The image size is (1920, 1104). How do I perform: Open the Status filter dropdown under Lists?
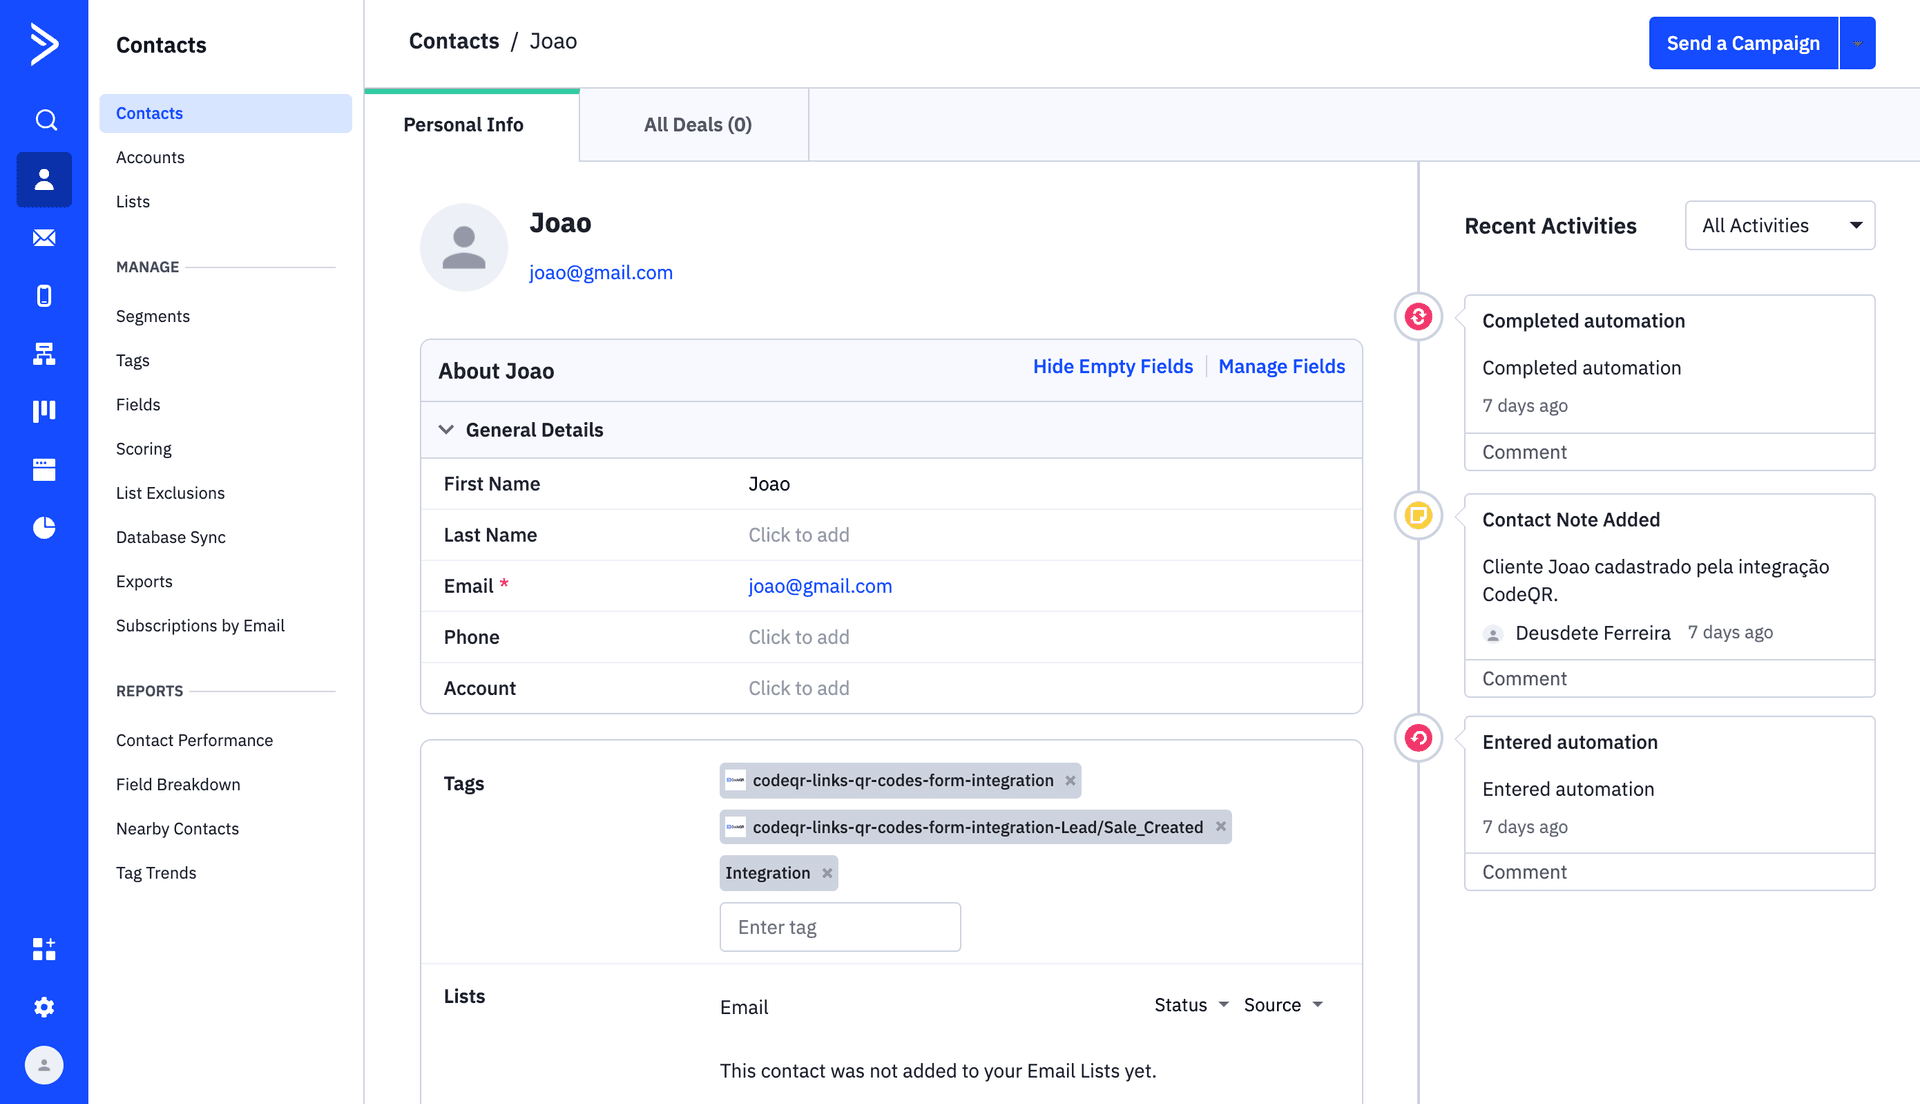[1190, 1004]
